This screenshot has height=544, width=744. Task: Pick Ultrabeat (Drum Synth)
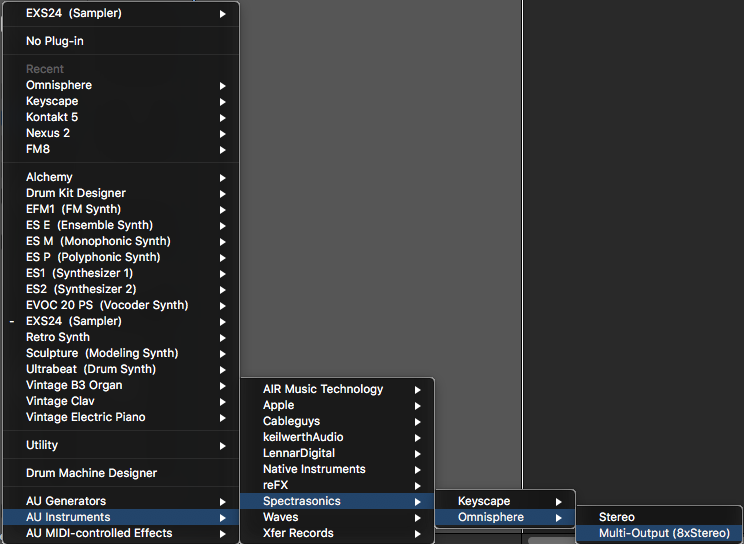[121, 369]
